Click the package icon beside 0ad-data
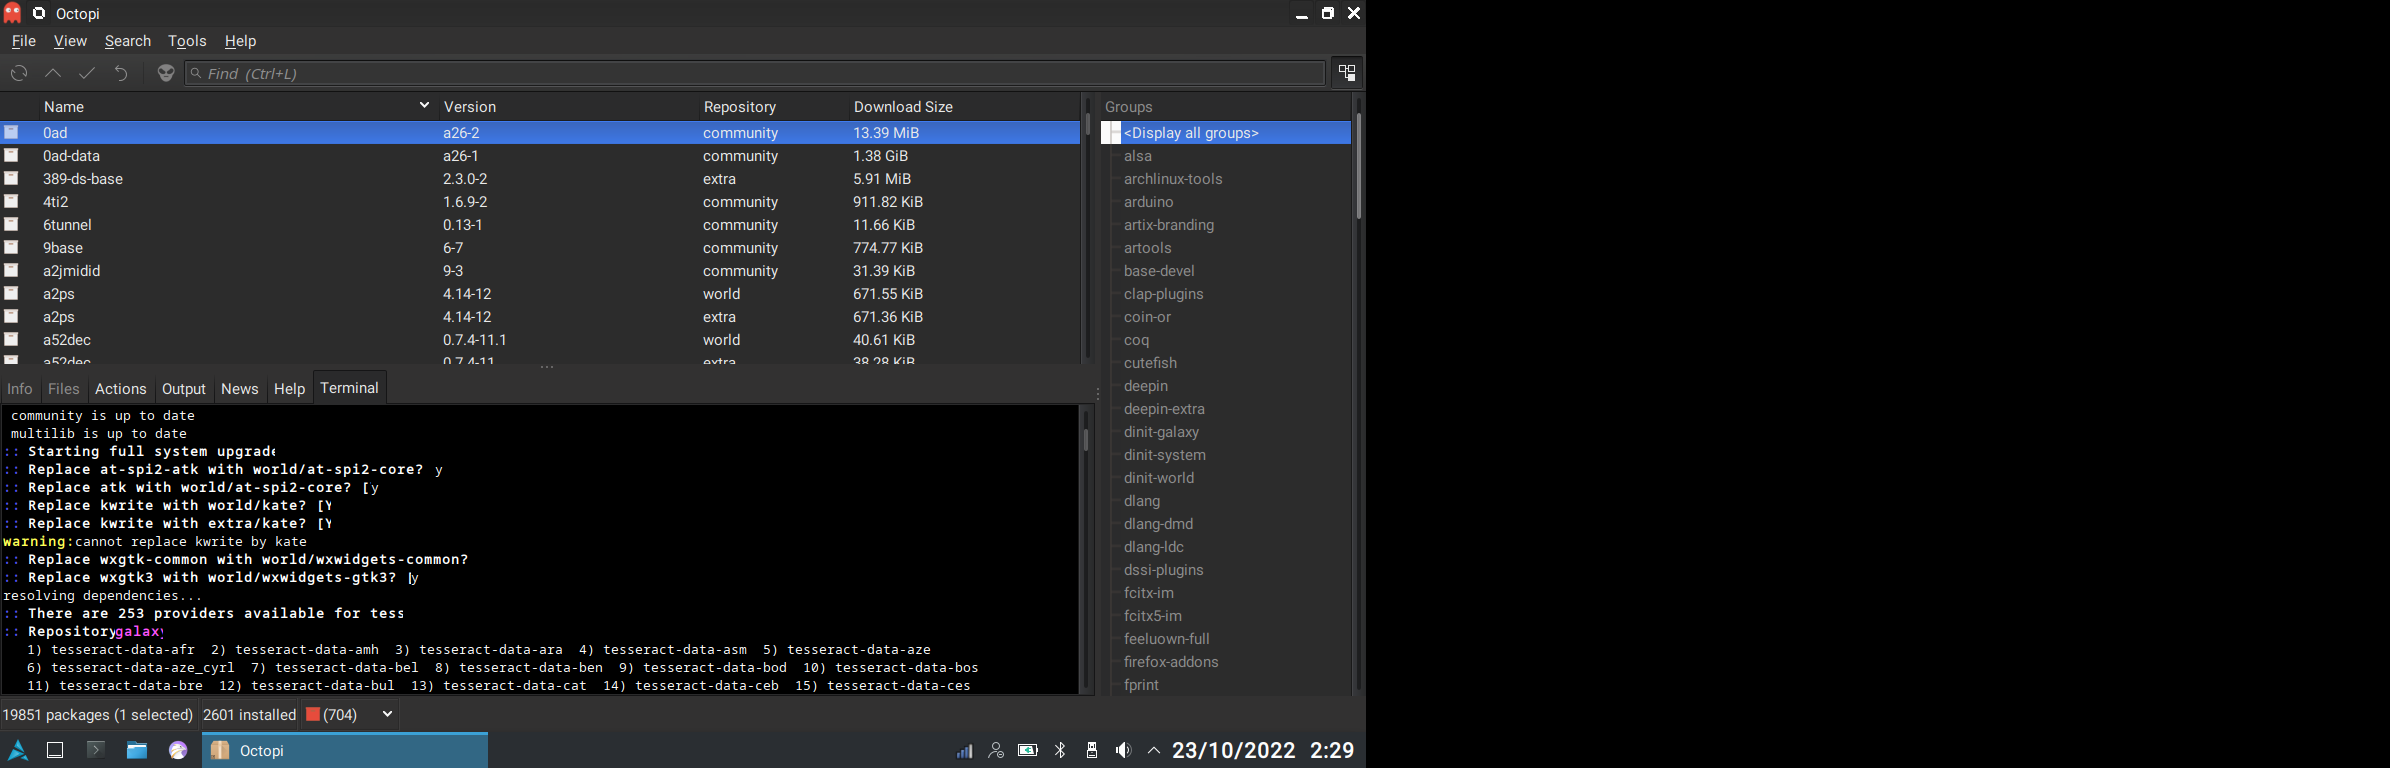The image size is (2390, 768). pyautogui.click(x=11, y=155)
